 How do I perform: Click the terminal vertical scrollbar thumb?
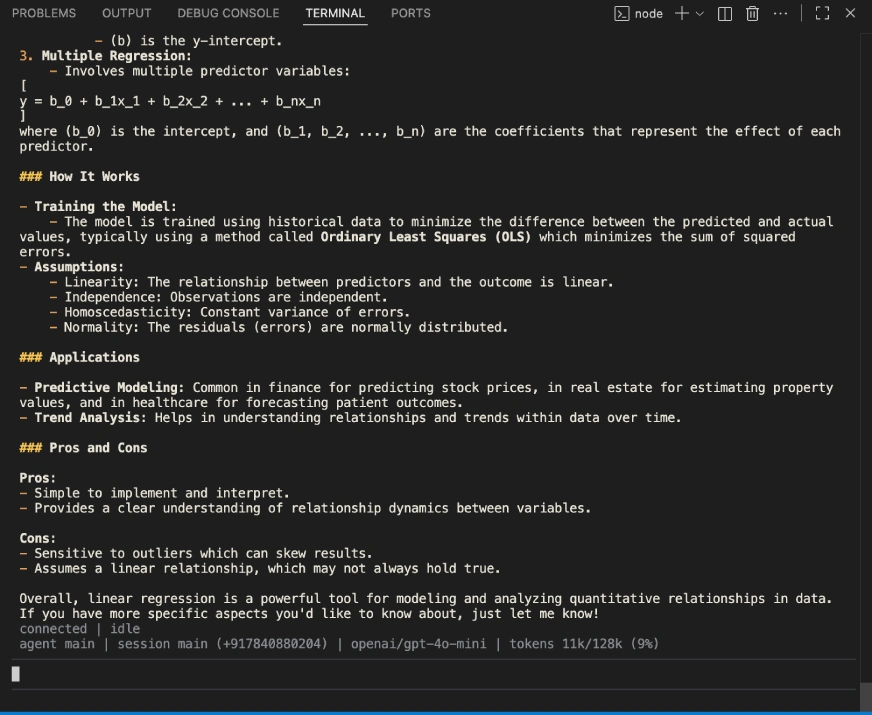[865, 696]
